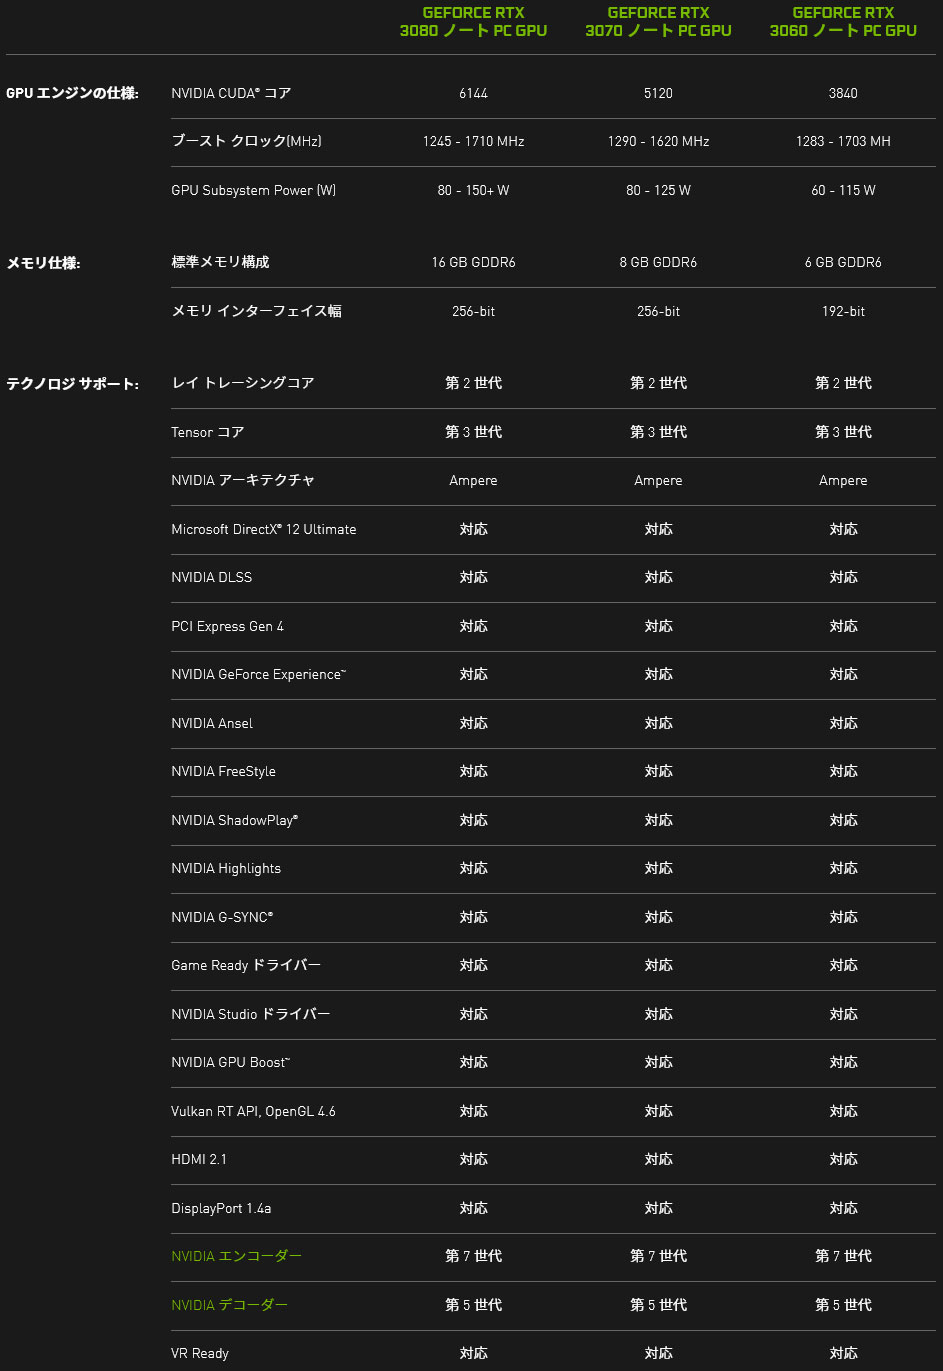Click the NVIDIA DLSS row label
Viewport: 943px width, 1371px height.
tap(211, 577)
